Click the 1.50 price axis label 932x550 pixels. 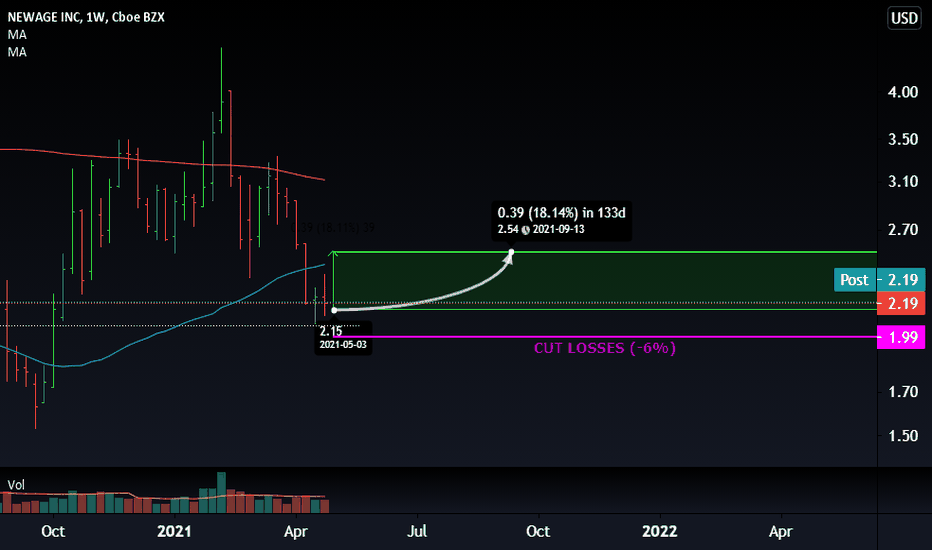(903, 436)
